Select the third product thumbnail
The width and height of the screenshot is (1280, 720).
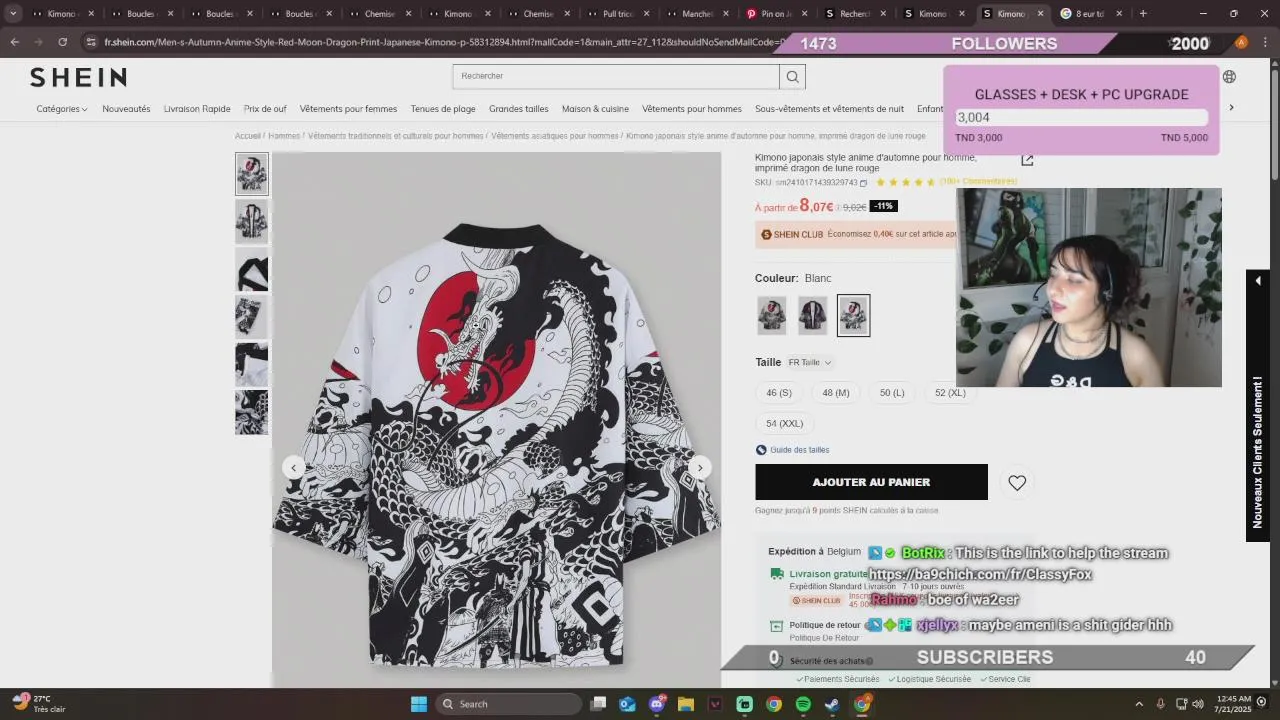click(252, 270)
